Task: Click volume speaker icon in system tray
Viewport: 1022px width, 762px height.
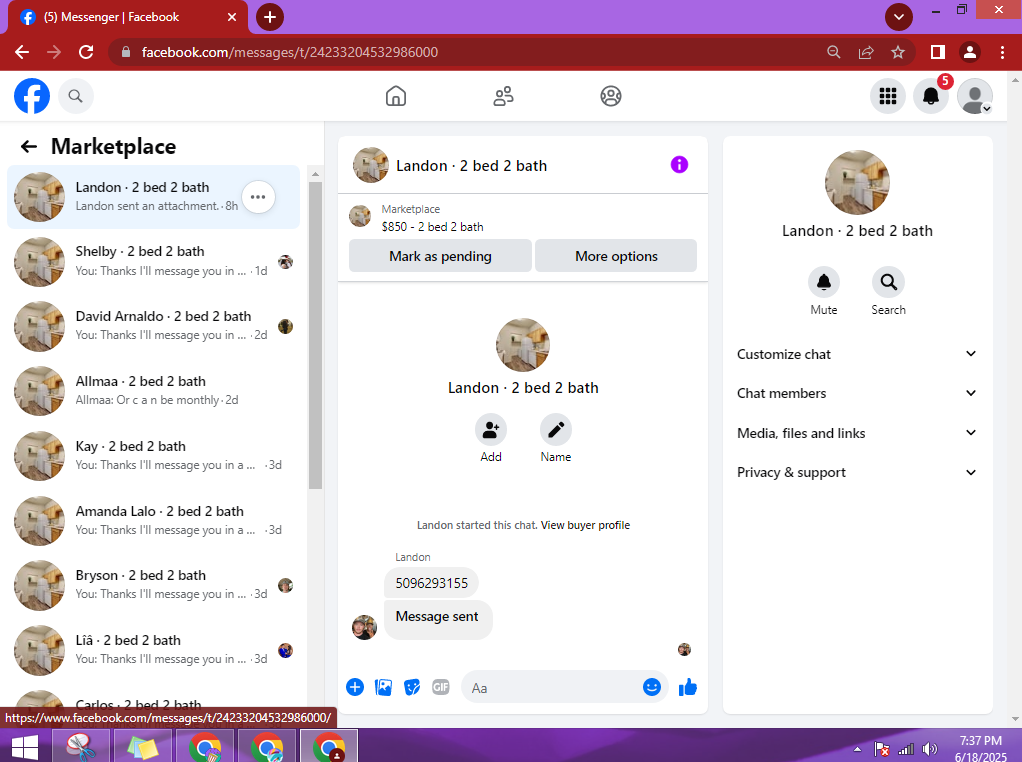Action: click(x=931, y=749)
